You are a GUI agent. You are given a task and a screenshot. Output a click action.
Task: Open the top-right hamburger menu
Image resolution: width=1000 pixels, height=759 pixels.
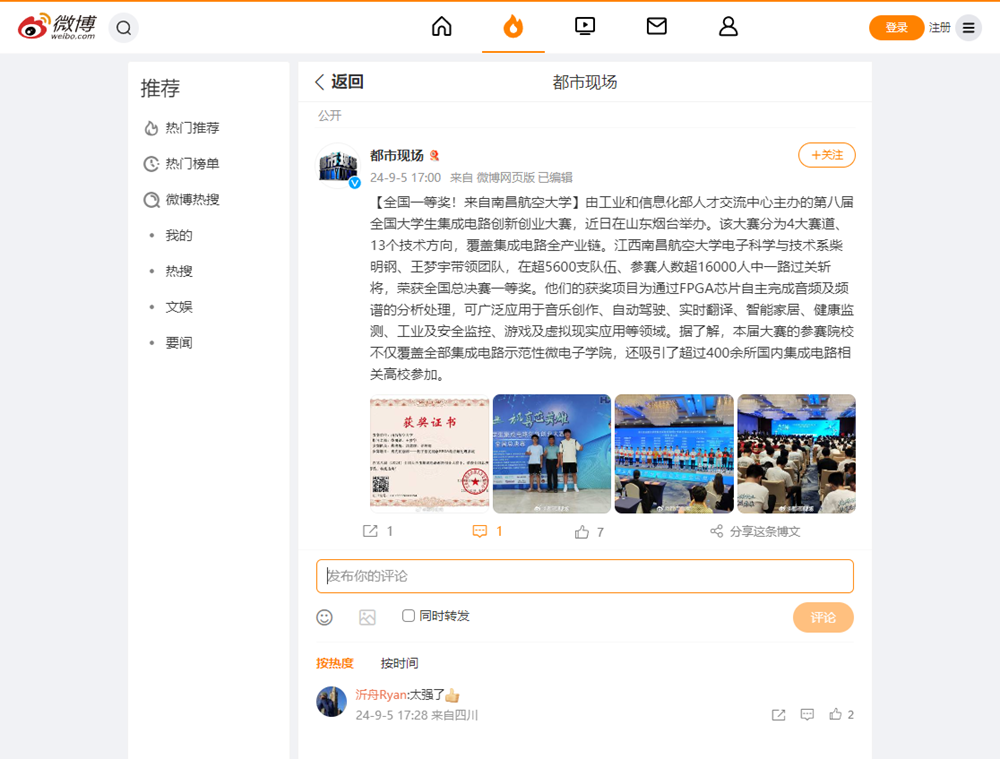point(968,28)
